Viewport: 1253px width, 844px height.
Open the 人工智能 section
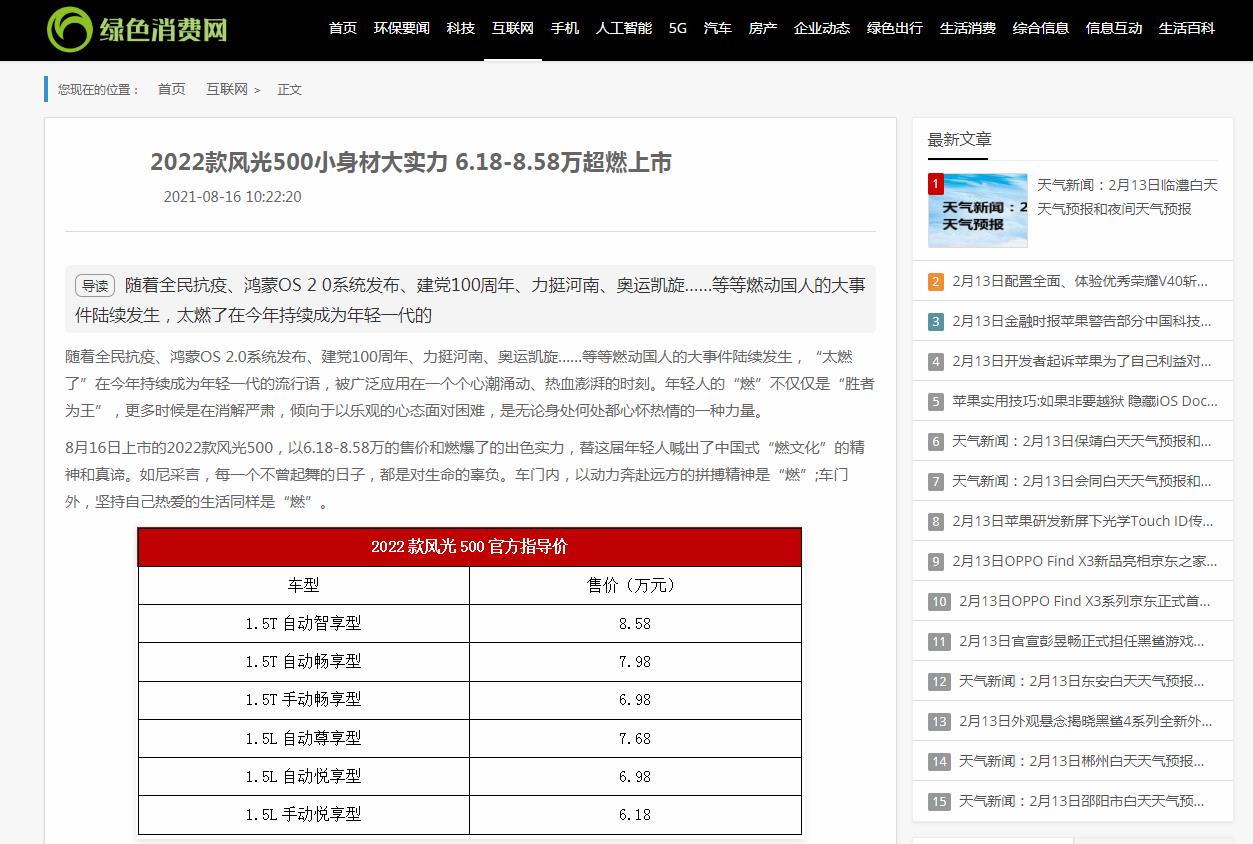(x=624, y=28)
